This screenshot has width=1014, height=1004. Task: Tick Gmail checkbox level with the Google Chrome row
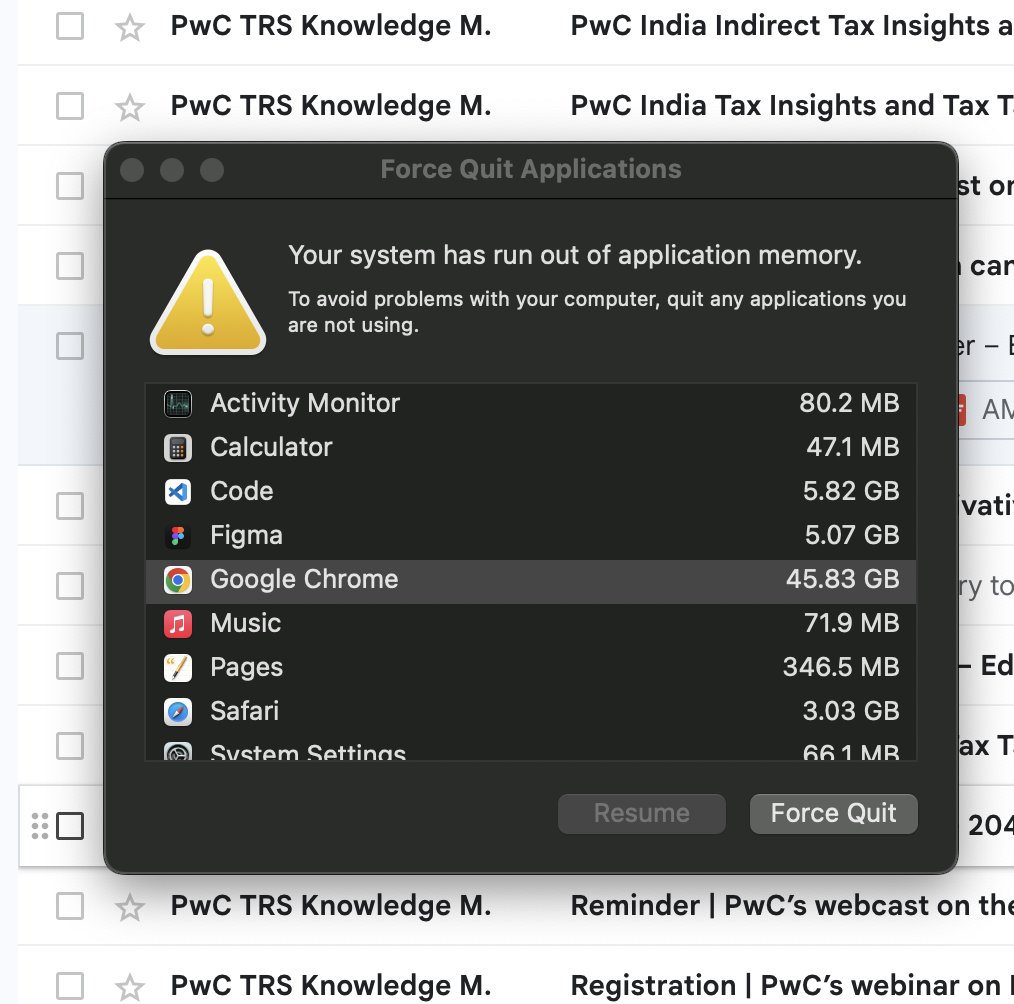[70, 586]
